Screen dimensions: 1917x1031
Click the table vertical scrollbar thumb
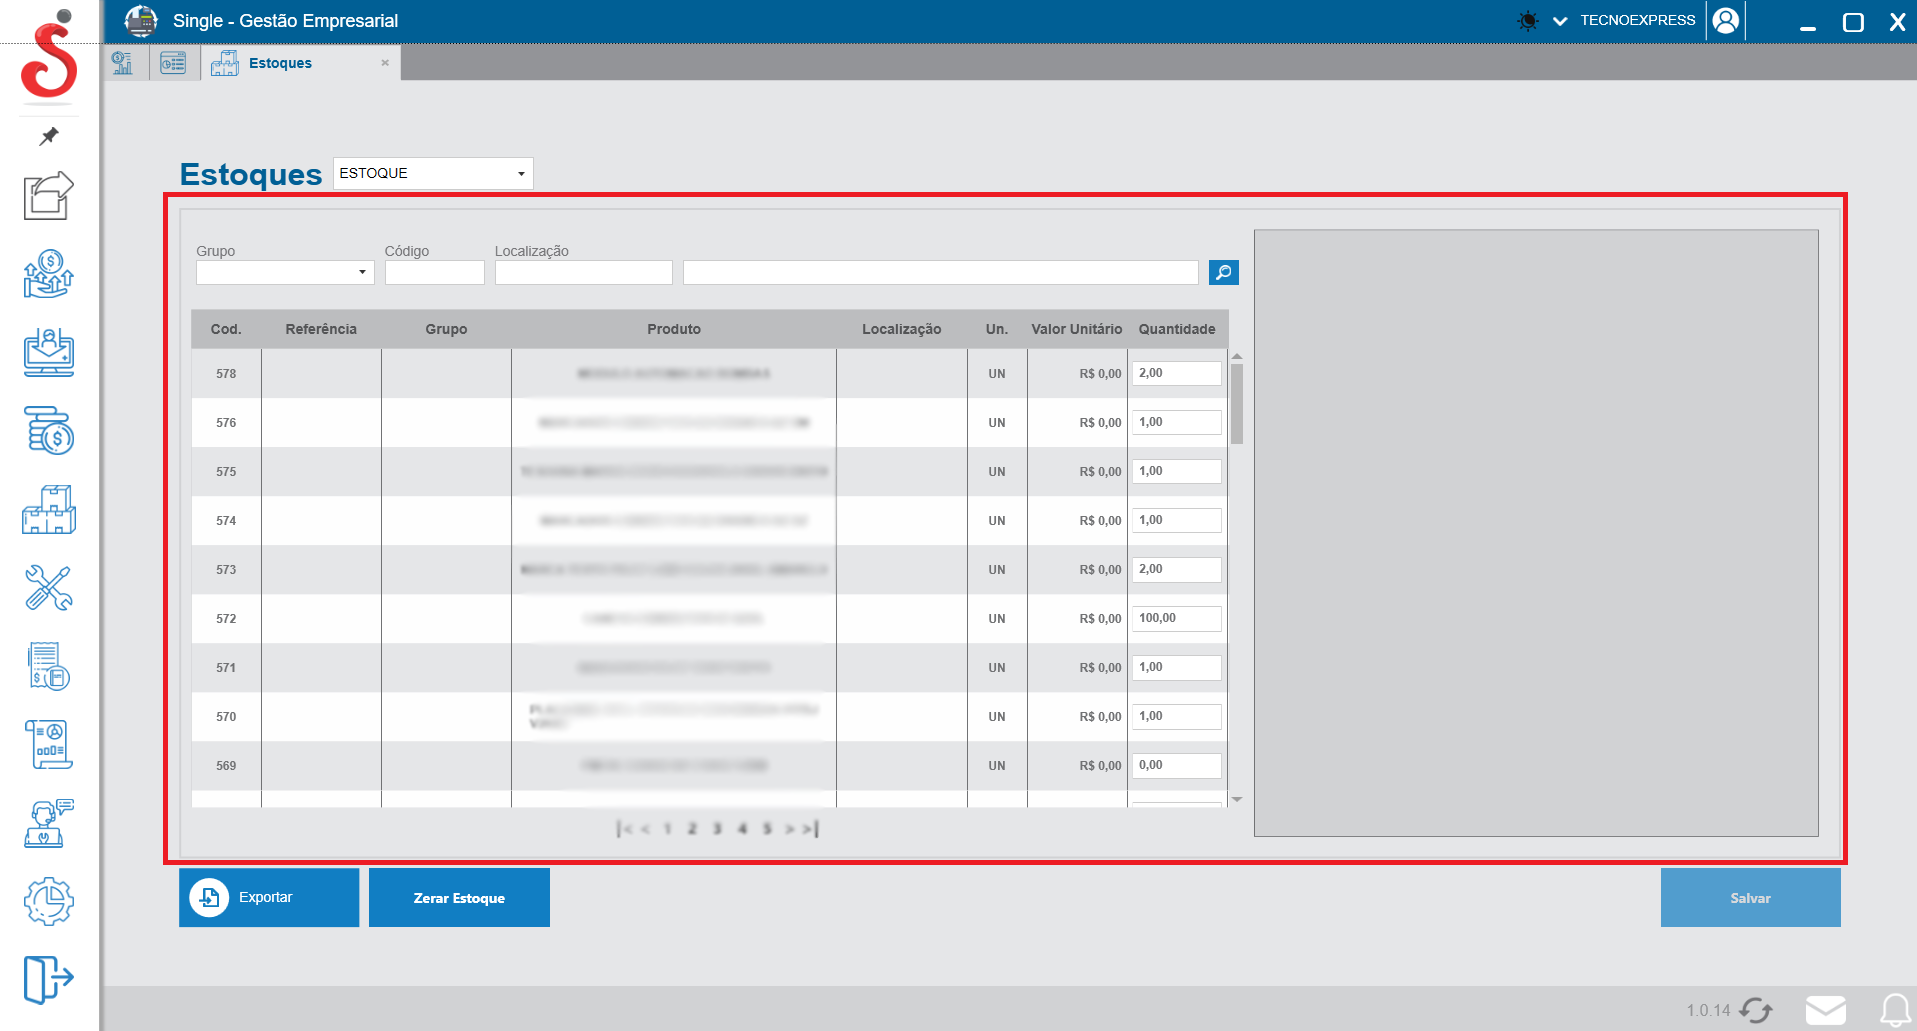point(1237,403)
